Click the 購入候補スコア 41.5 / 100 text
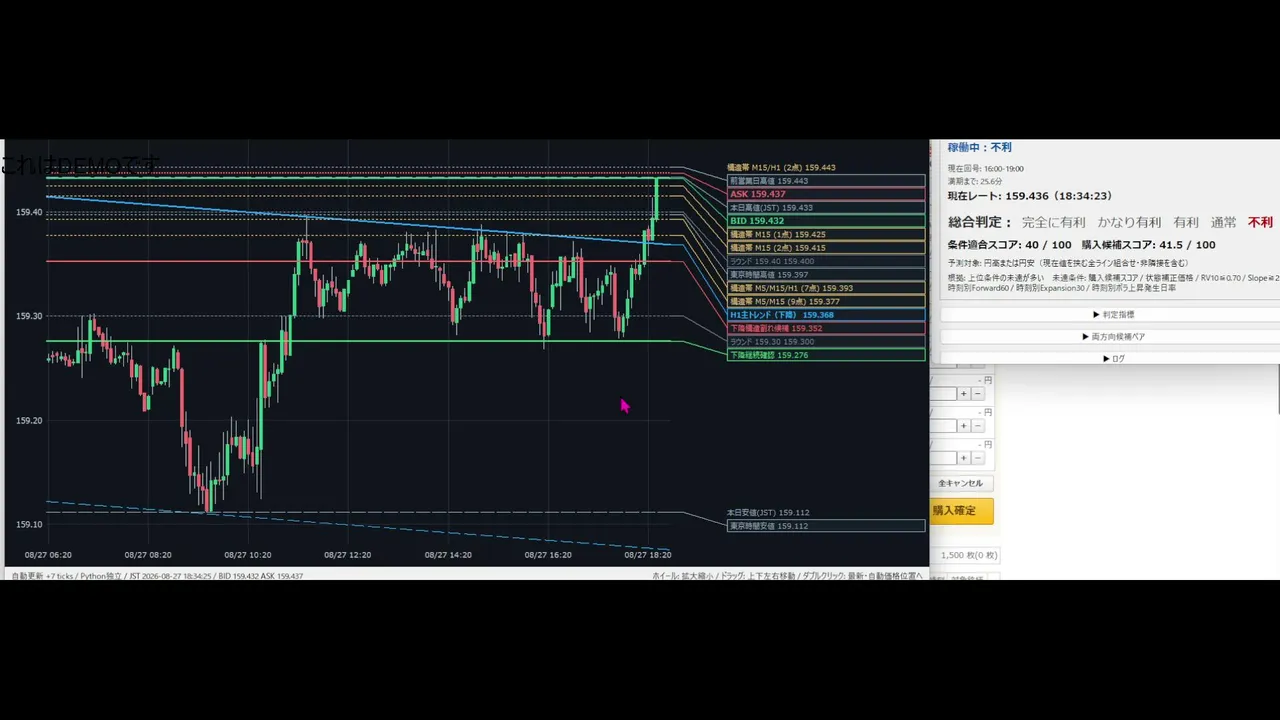1280x720 pixels. [1148, 245]
